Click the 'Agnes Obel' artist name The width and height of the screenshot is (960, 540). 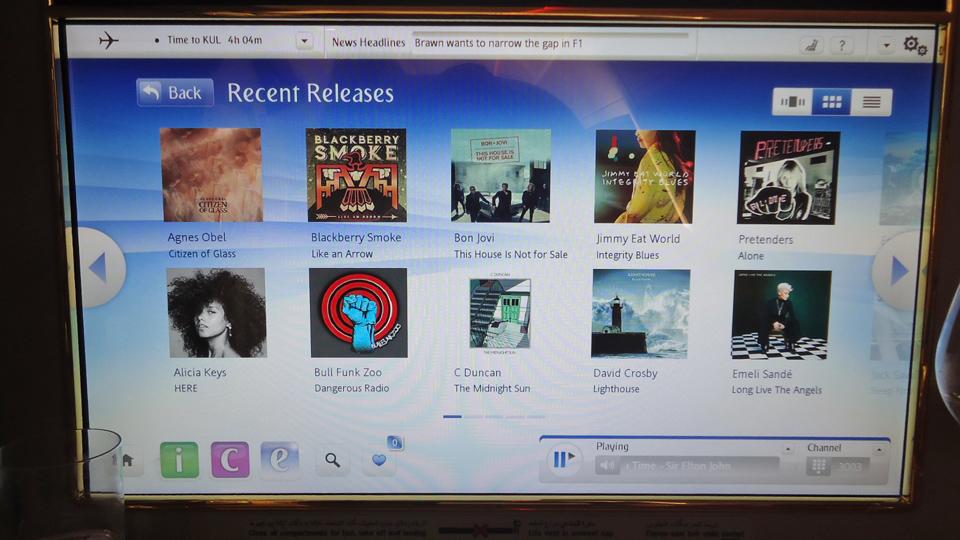(197, 237)
